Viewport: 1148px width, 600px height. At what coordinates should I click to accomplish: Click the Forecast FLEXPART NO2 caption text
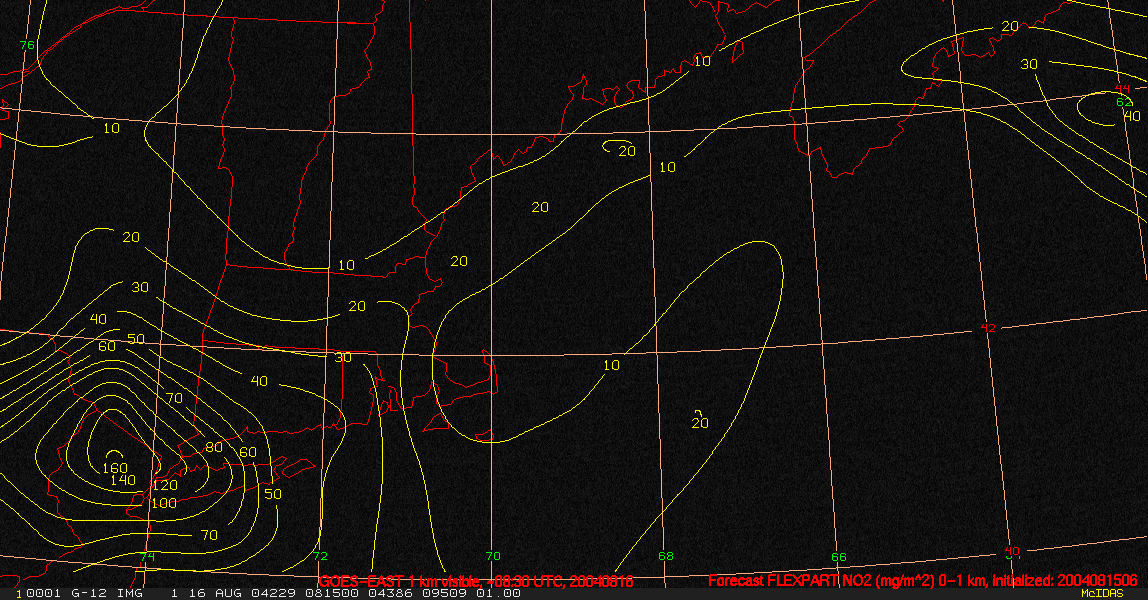(922, 581)
